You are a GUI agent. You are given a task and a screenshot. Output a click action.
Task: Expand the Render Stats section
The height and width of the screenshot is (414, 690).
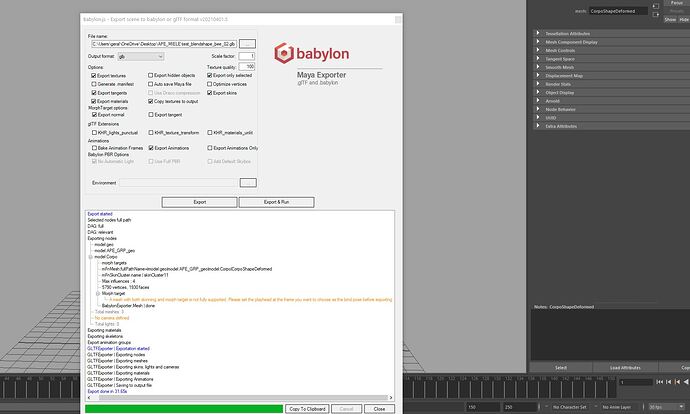pyautogui.click(x=538, y=84)
